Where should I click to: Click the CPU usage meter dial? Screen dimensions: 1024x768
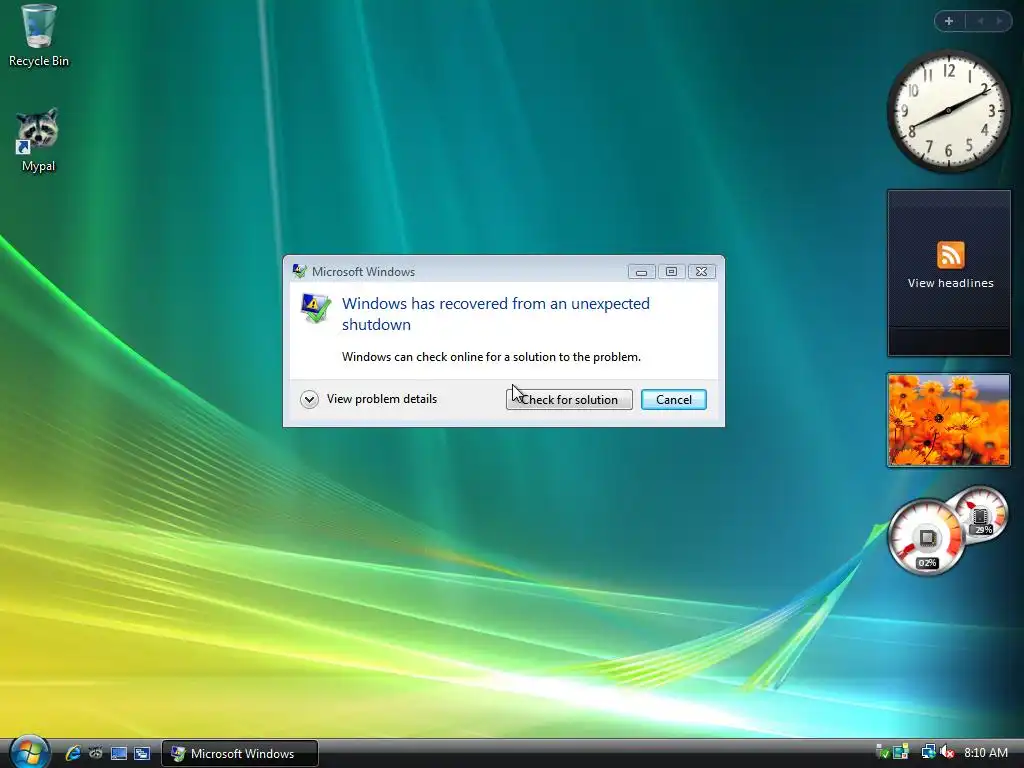[926, 537]
